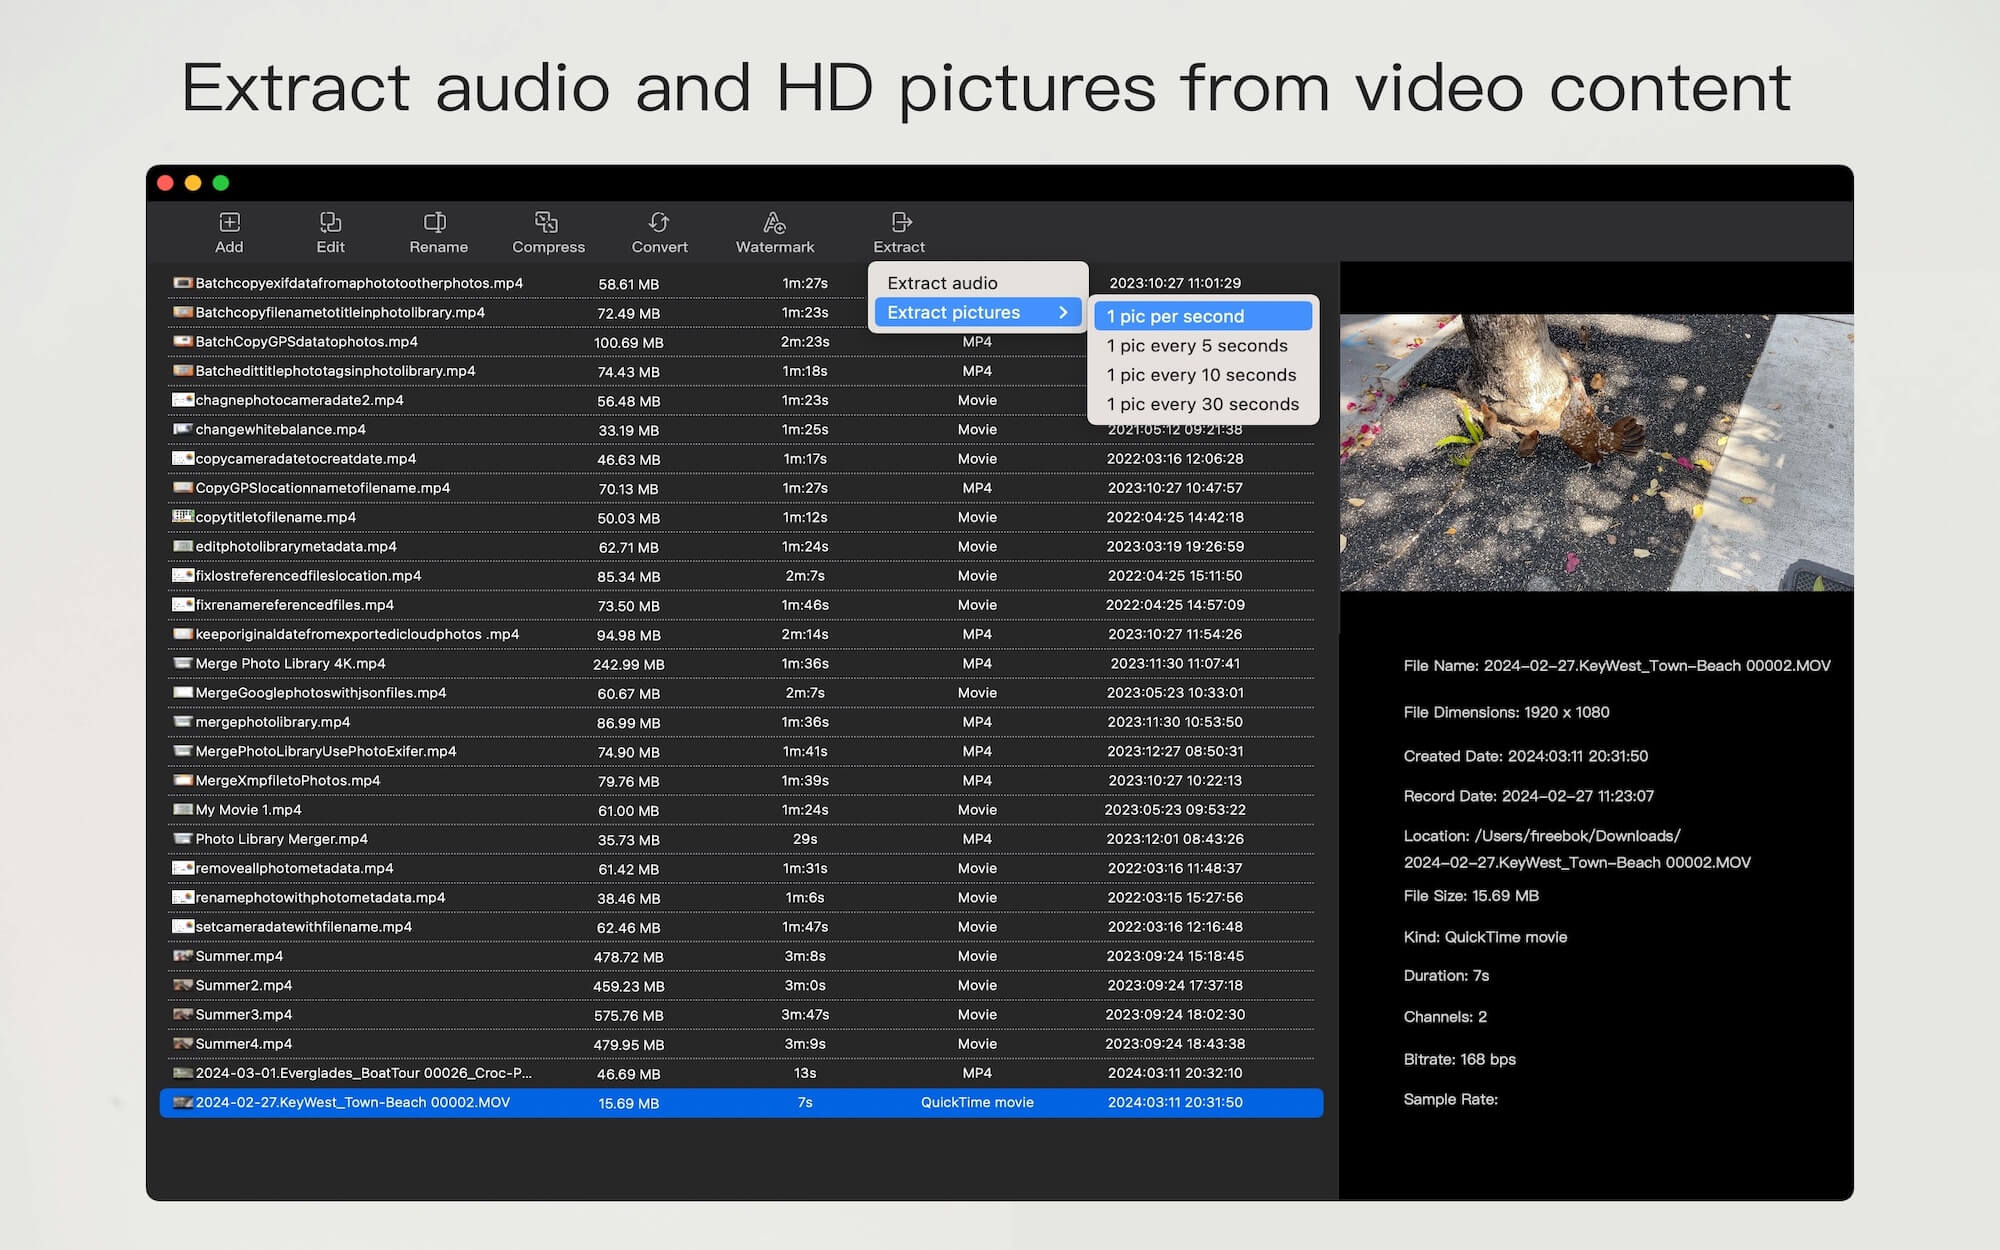Click date 2023:12:01 08:43:26 cell

click(x=1175, y=839)
